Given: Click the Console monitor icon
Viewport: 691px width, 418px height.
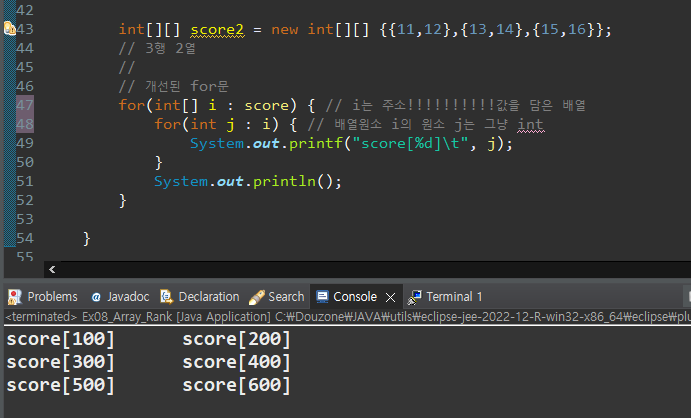Looking at the screenshot, I should pos(322,296).
